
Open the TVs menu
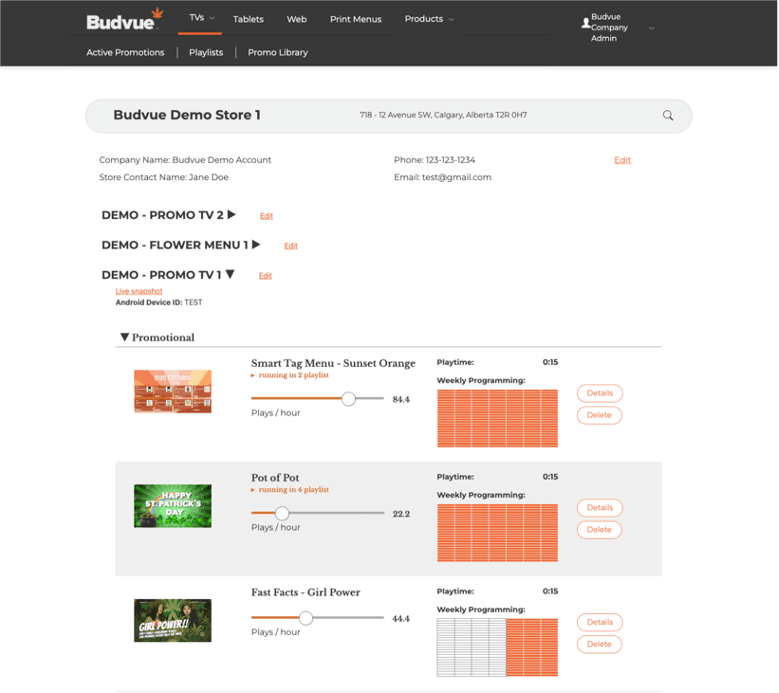200,18
